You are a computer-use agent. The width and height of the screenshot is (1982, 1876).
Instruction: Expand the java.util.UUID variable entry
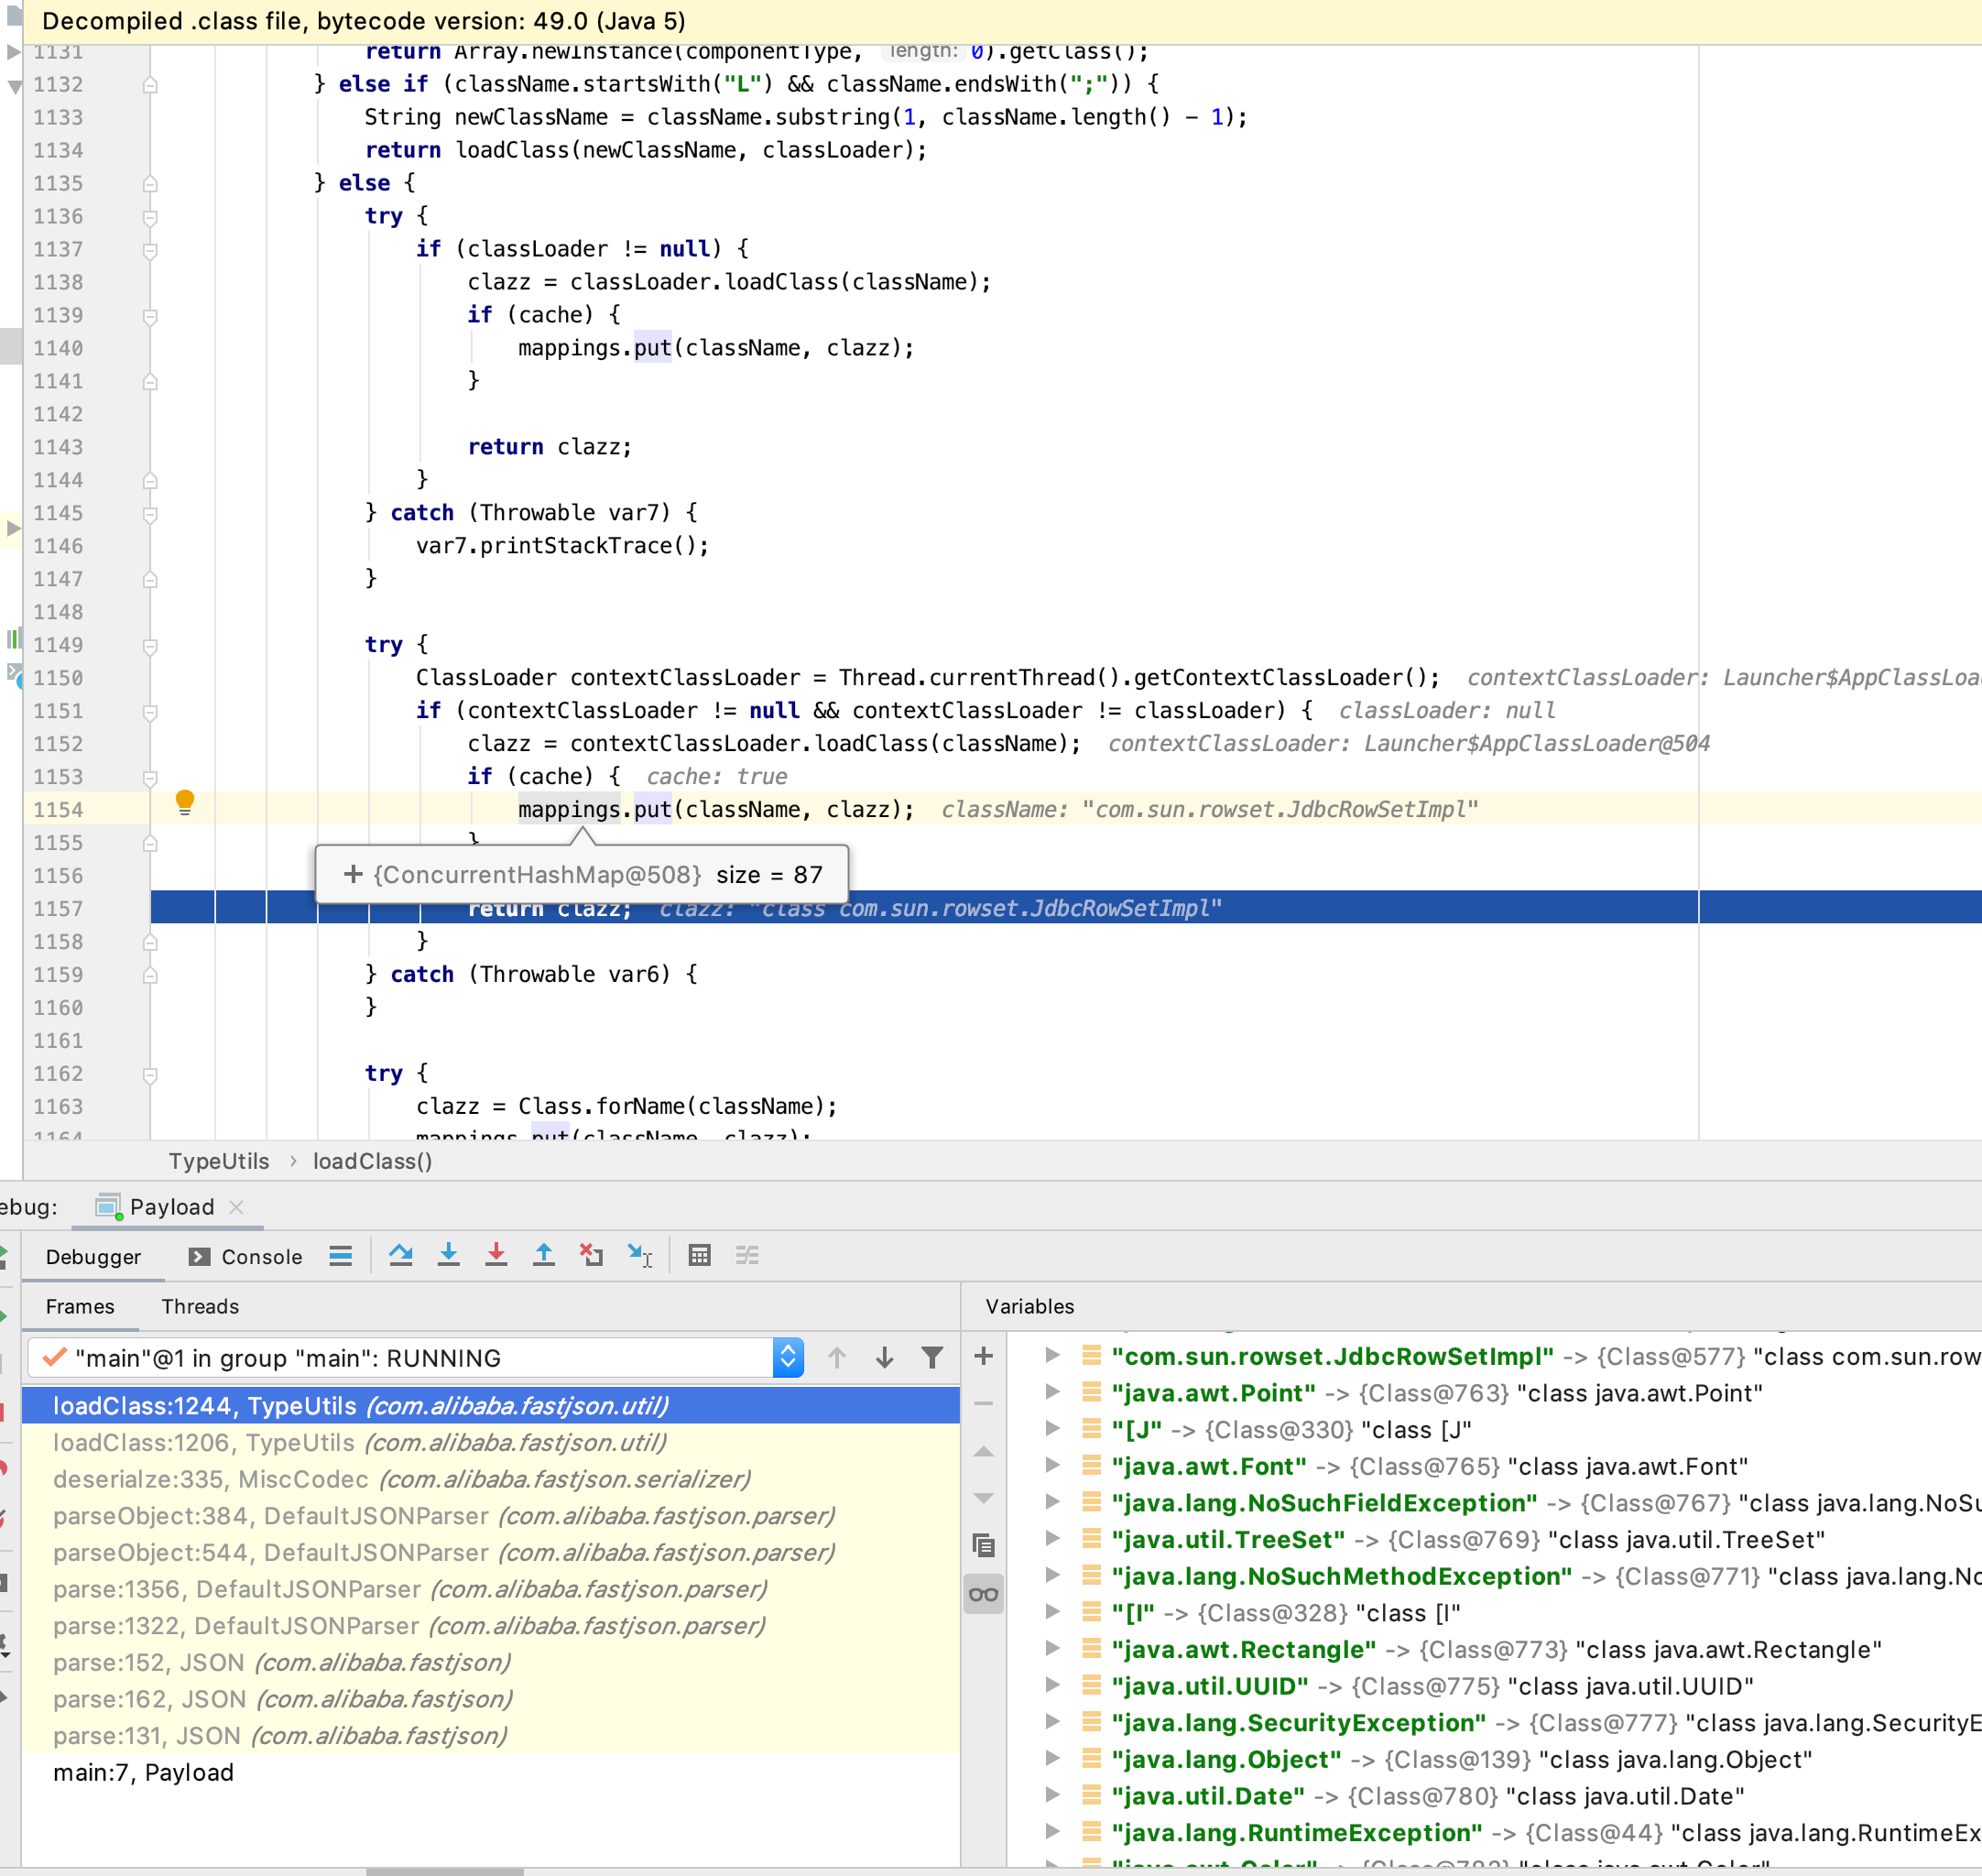[x=1052, y=1685]
